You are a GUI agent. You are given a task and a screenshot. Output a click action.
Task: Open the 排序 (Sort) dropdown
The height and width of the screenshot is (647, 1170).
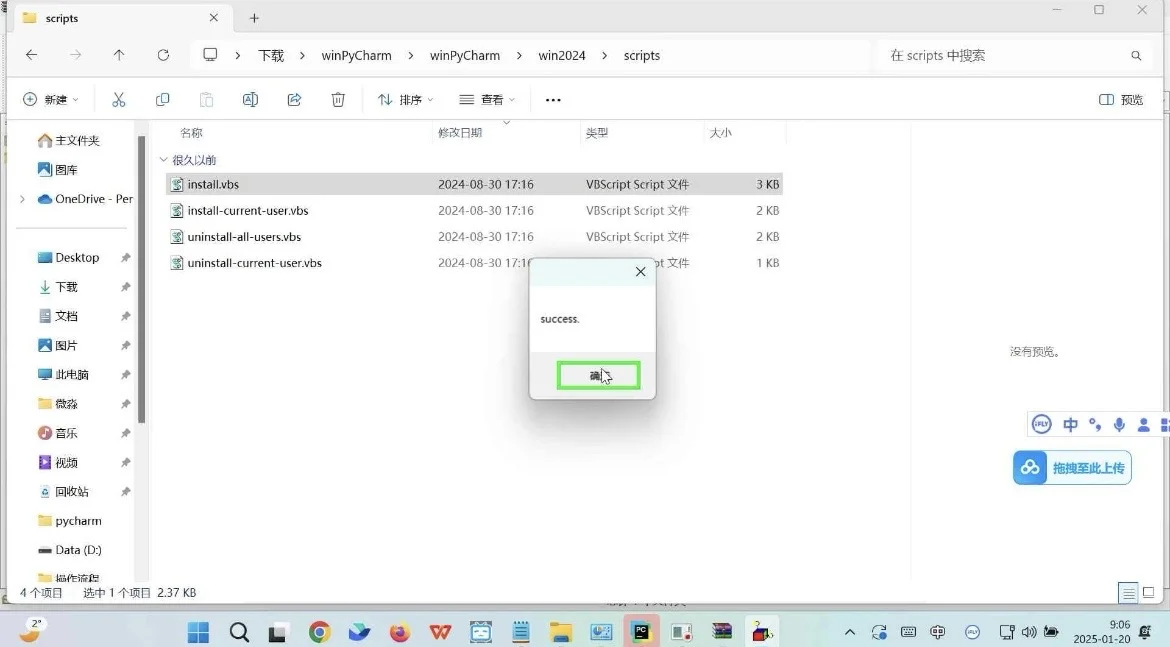tap(404, 99)
